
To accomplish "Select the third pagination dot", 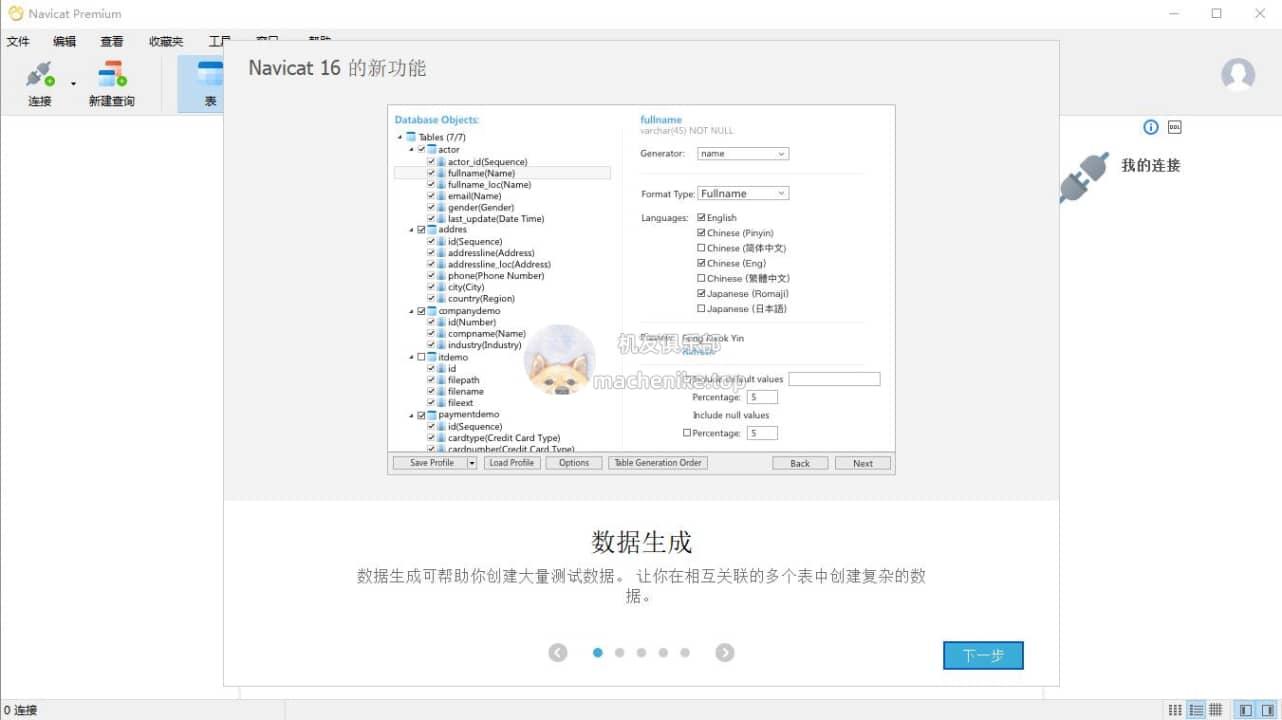I will [641, 653].
